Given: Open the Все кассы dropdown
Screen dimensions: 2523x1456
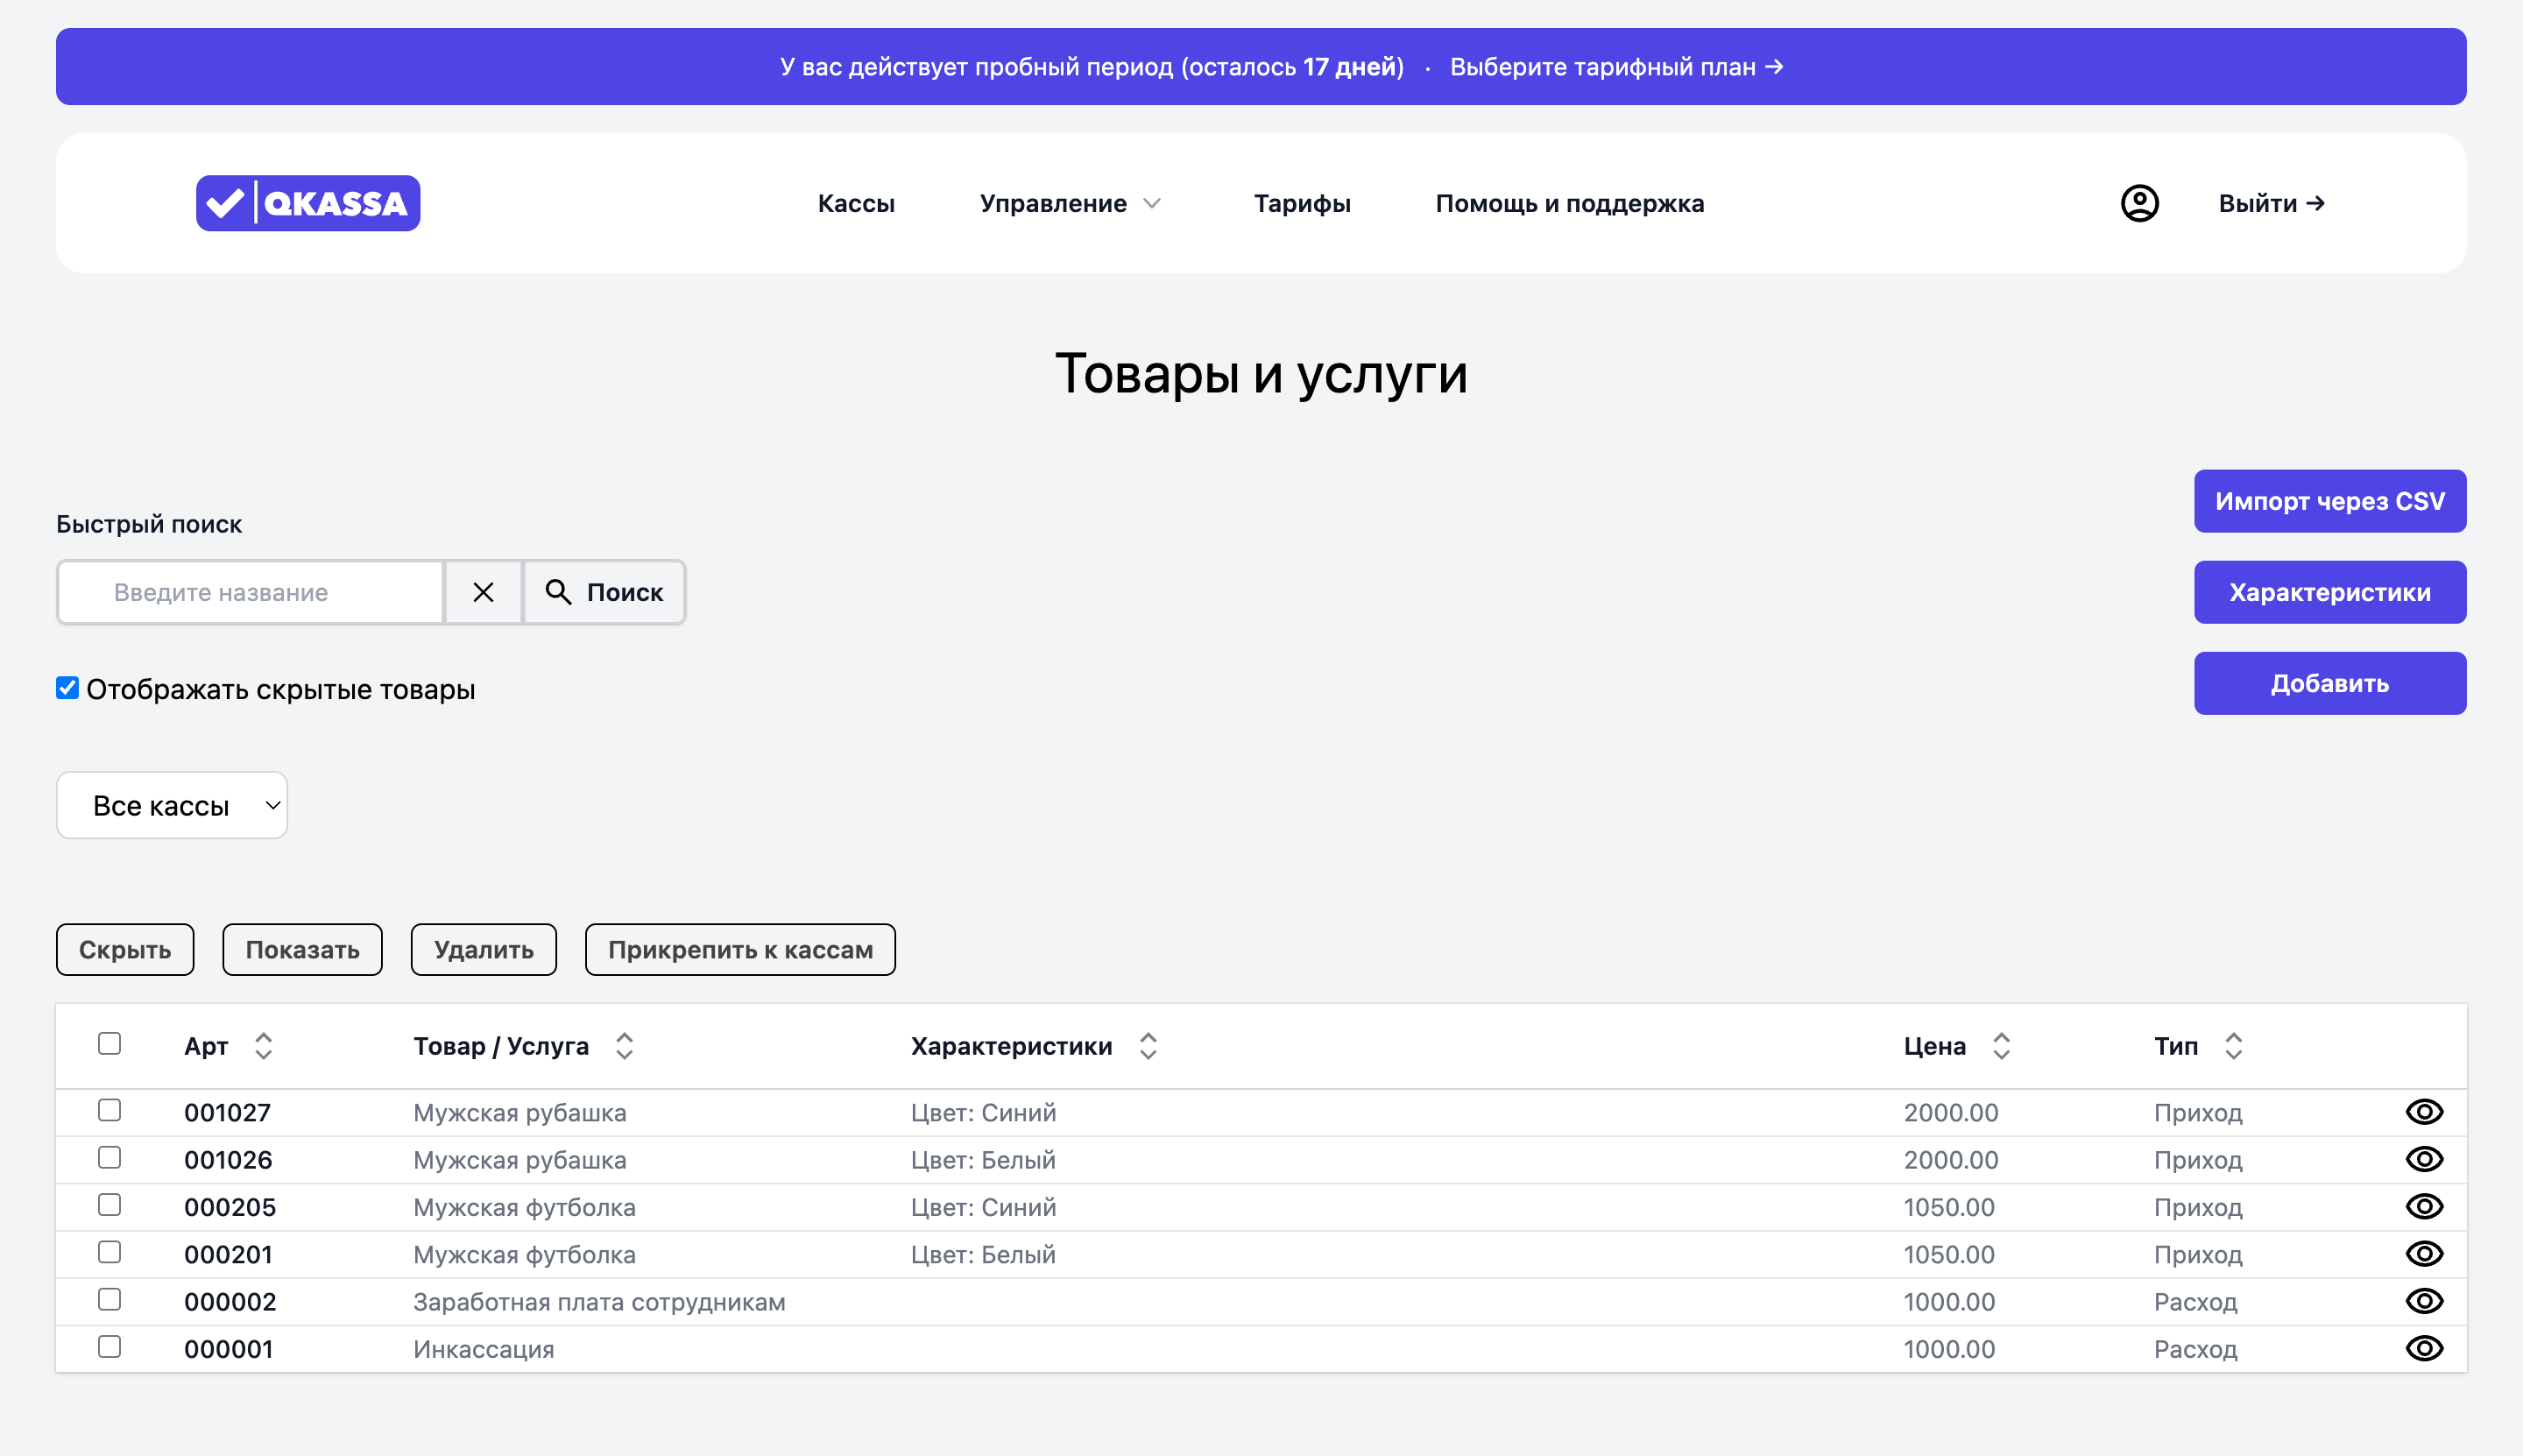Looking at the screenshot, I should [x=172, y=805].
